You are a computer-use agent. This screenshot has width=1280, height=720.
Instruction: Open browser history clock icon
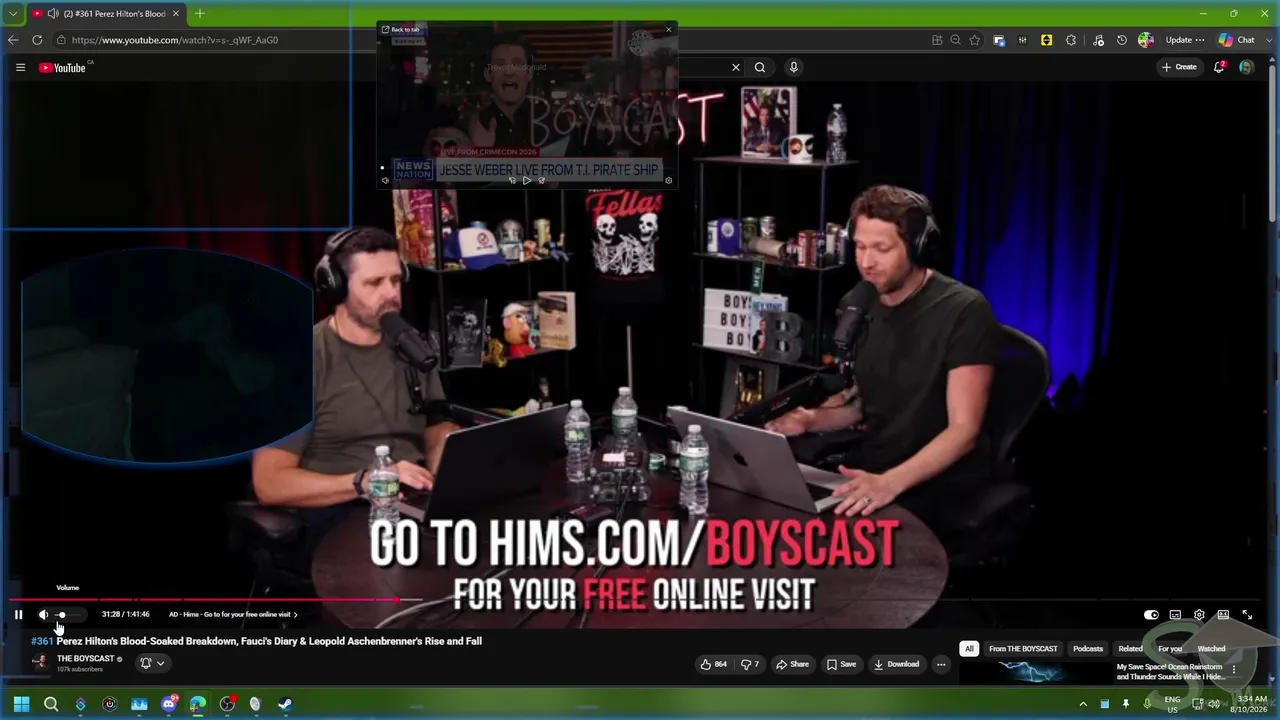1122,40
